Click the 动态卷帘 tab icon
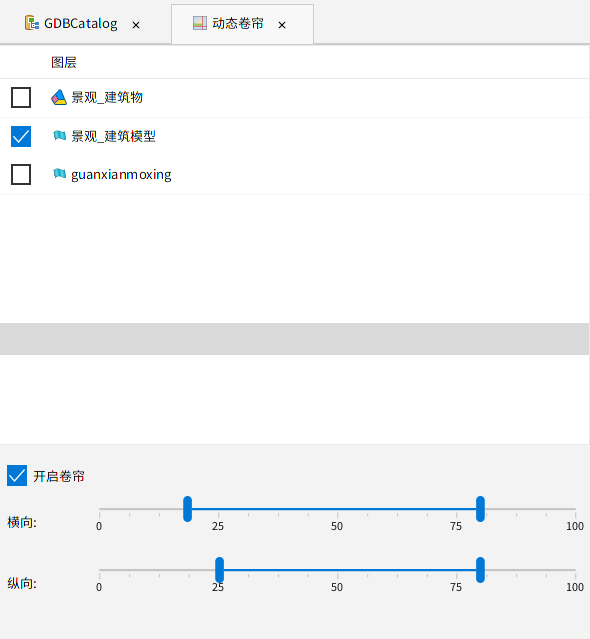 200,23
